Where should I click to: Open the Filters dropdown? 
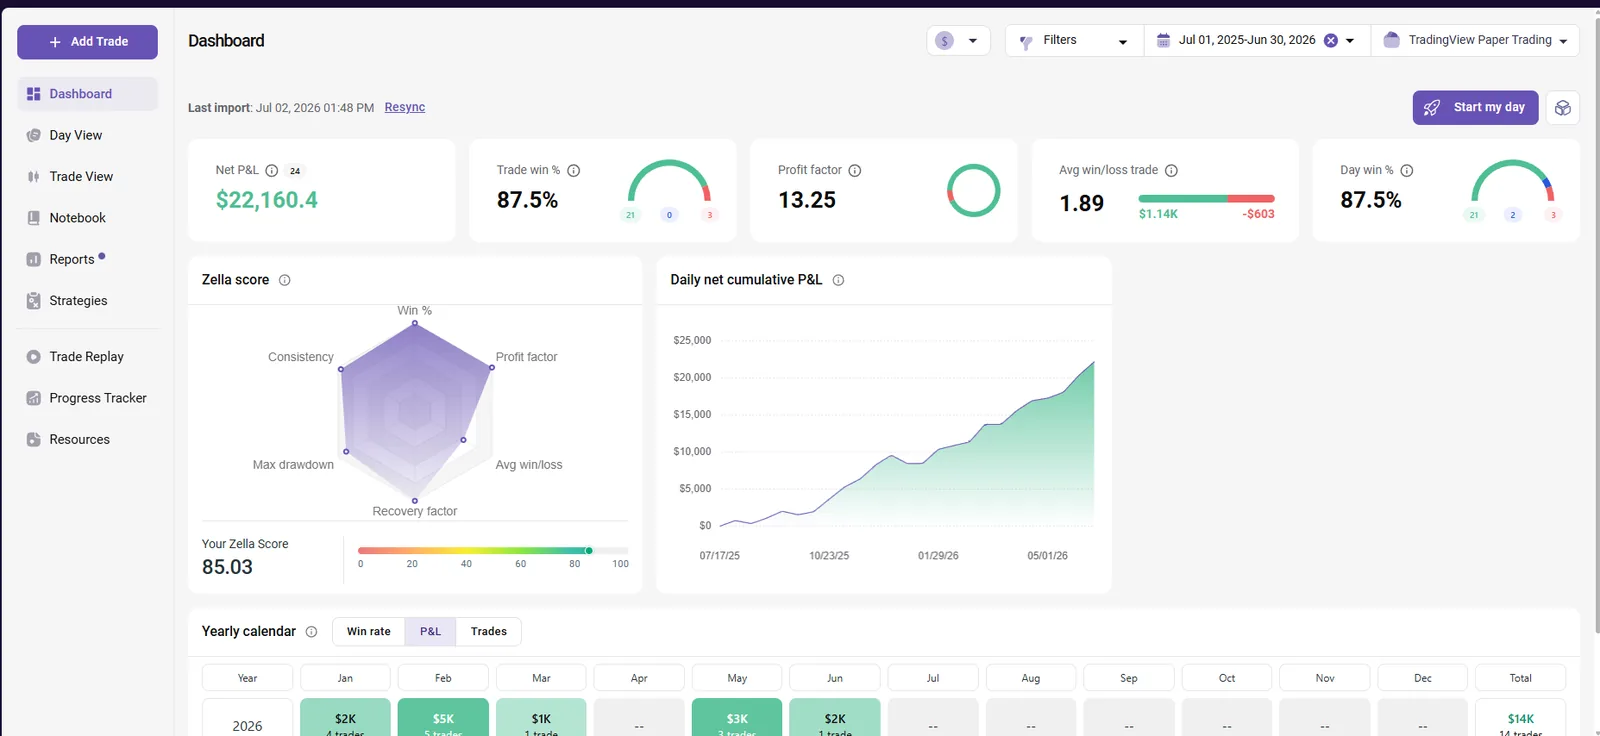(1074, 41)
